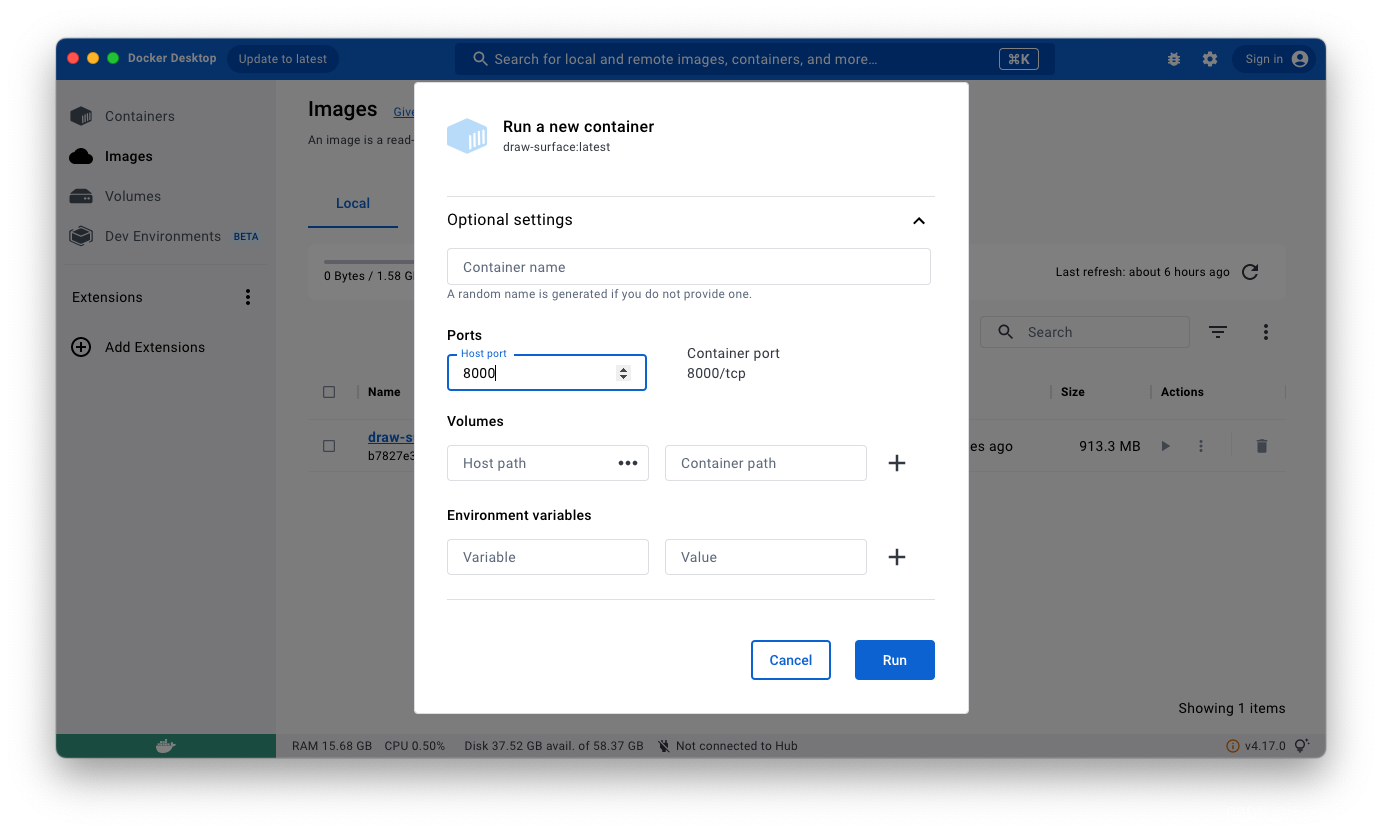Viewport: 1382px width, 832px height.
Task: Click the refresh images icon
Action: pyautogui.click(x=1250, y=272)
